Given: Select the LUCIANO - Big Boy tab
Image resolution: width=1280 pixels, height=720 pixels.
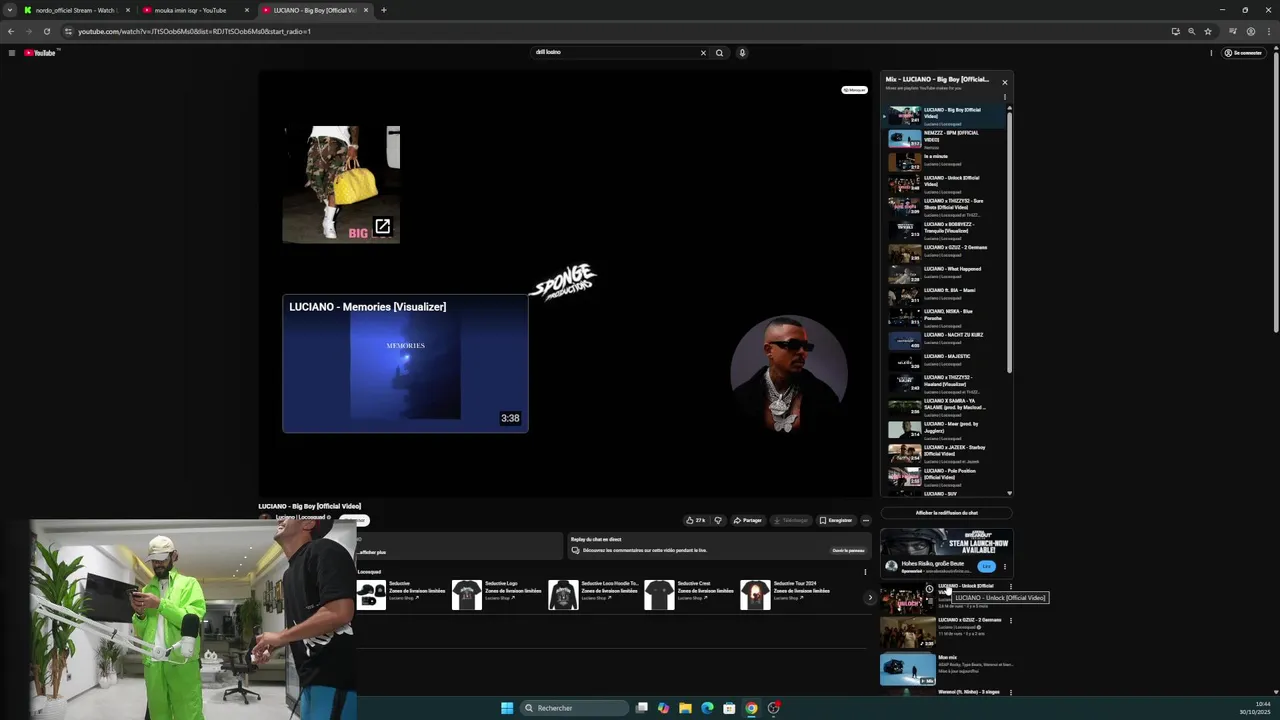Looking at the screenshot, I should click(315, 10).
